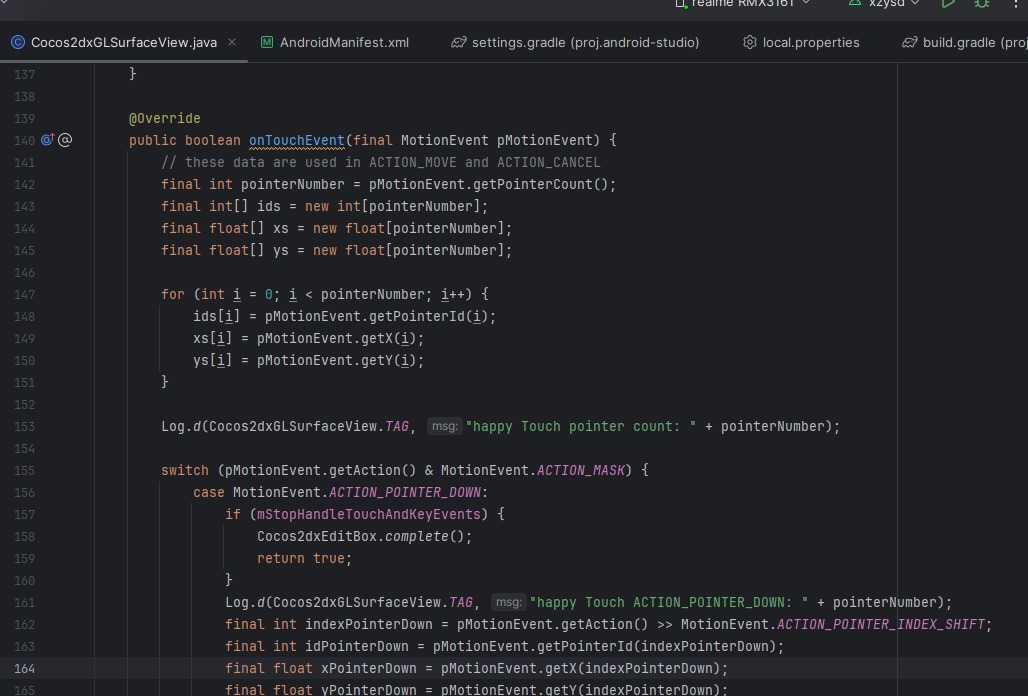
Task: Place cursor on getPointerCount() call
Action: (x=540, y=184)
